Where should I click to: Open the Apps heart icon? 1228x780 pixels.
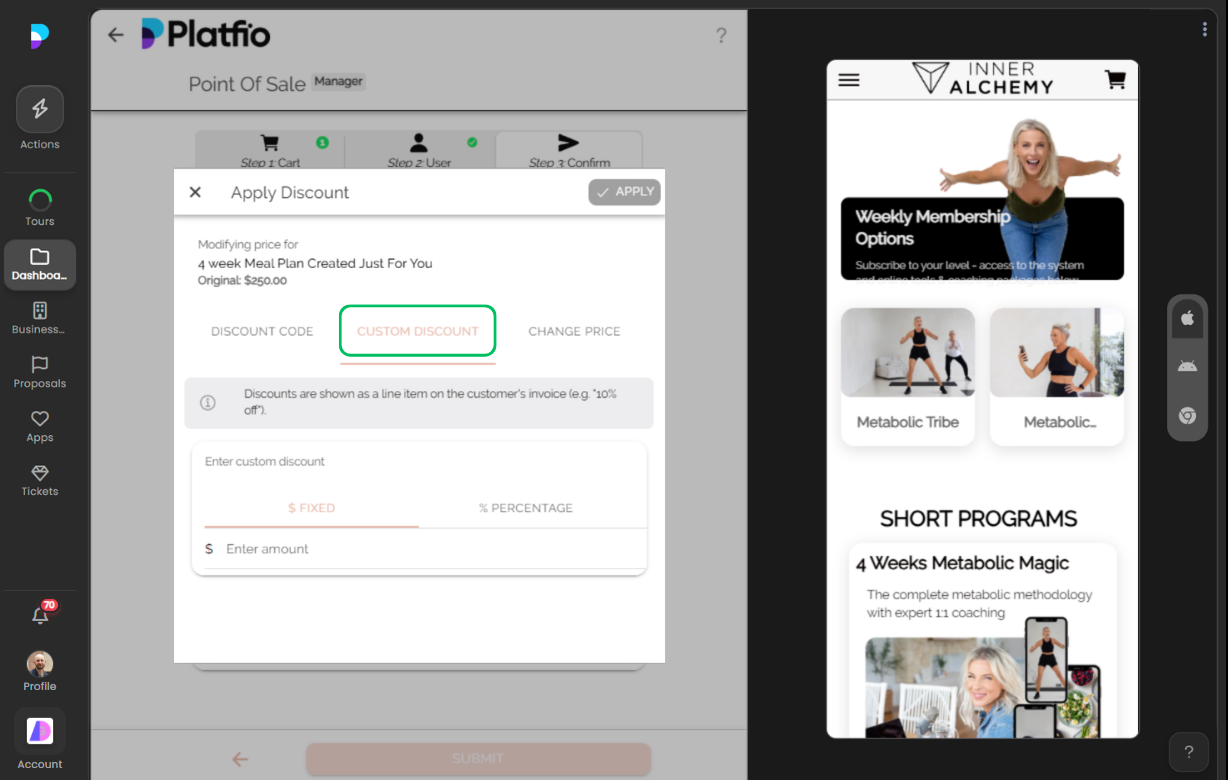[x=40, y=419]
